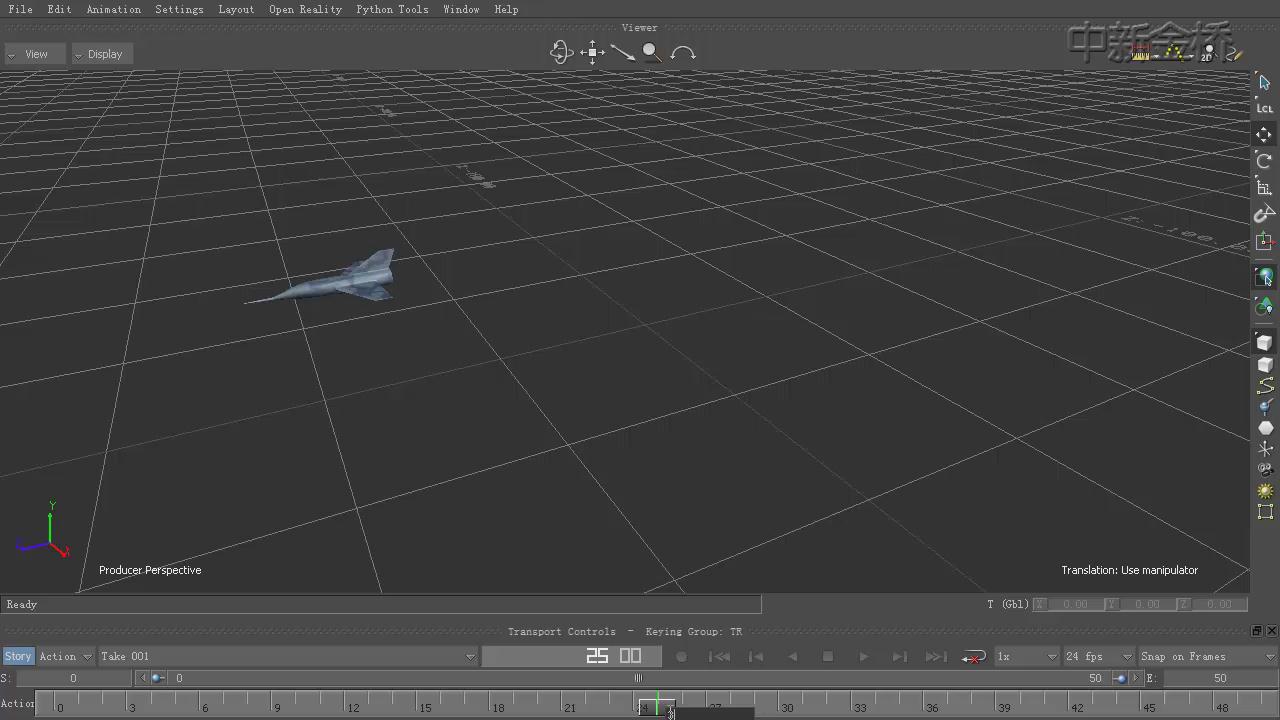The width and height of the screenshot is (1280, 720).
Task: Click the timecode display showing 25 00
Action: pyautogui.click(x=571, y=656)
